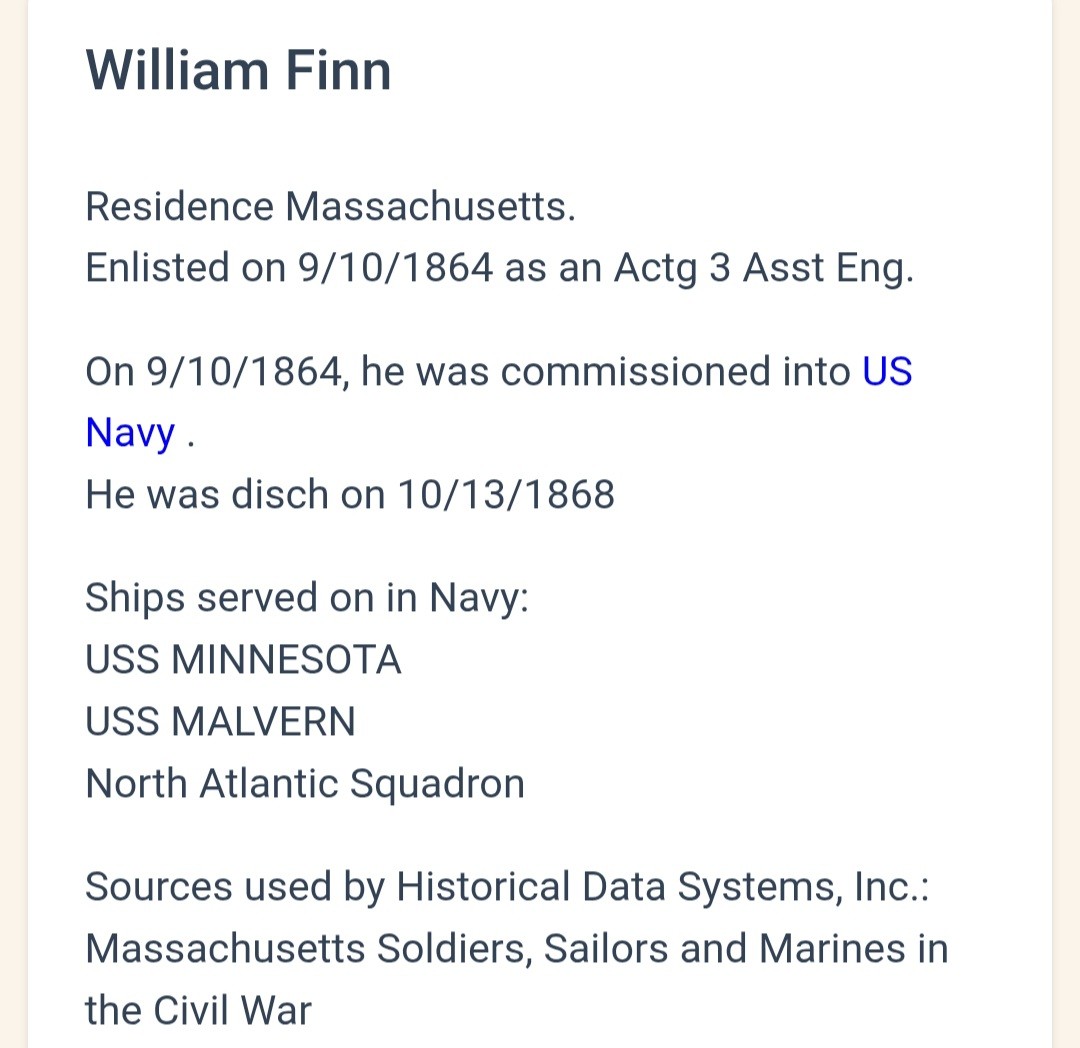Click the William Finn heading

pos(238,72)
